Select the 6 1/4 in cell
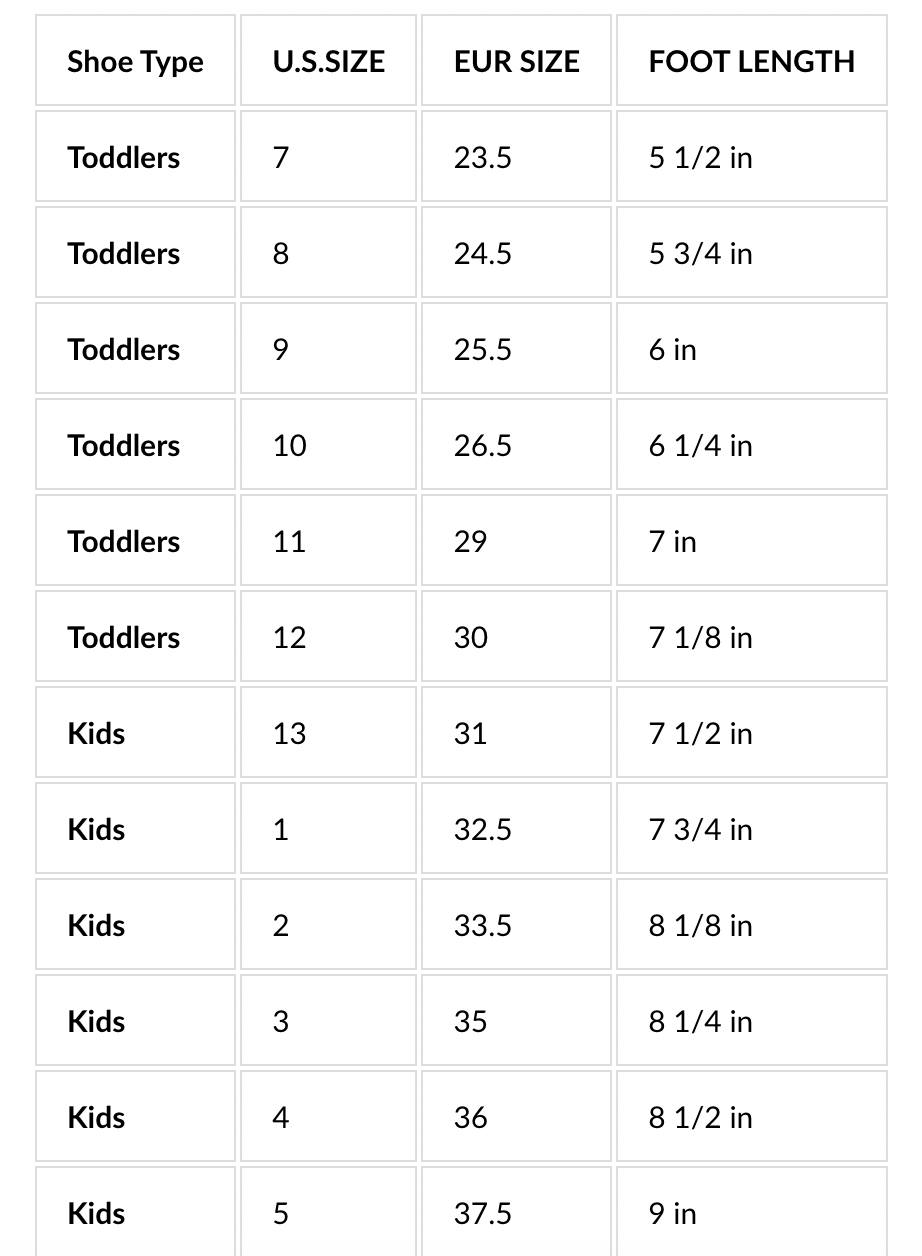The image size is (922, 1256). tap(700, 446)
